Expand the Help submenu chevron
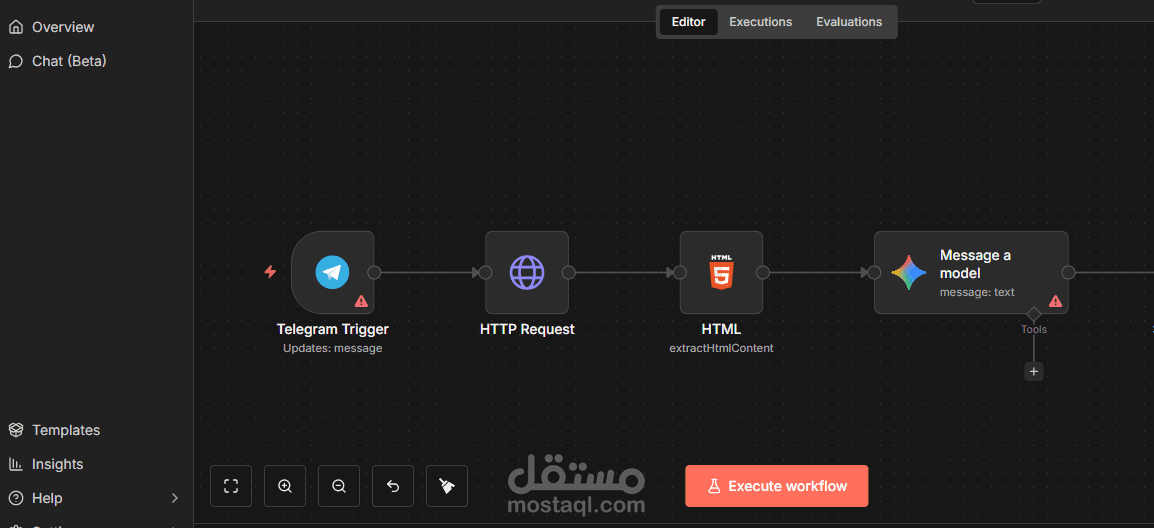This screenshot has width=1154, height=528. (175, 498)
